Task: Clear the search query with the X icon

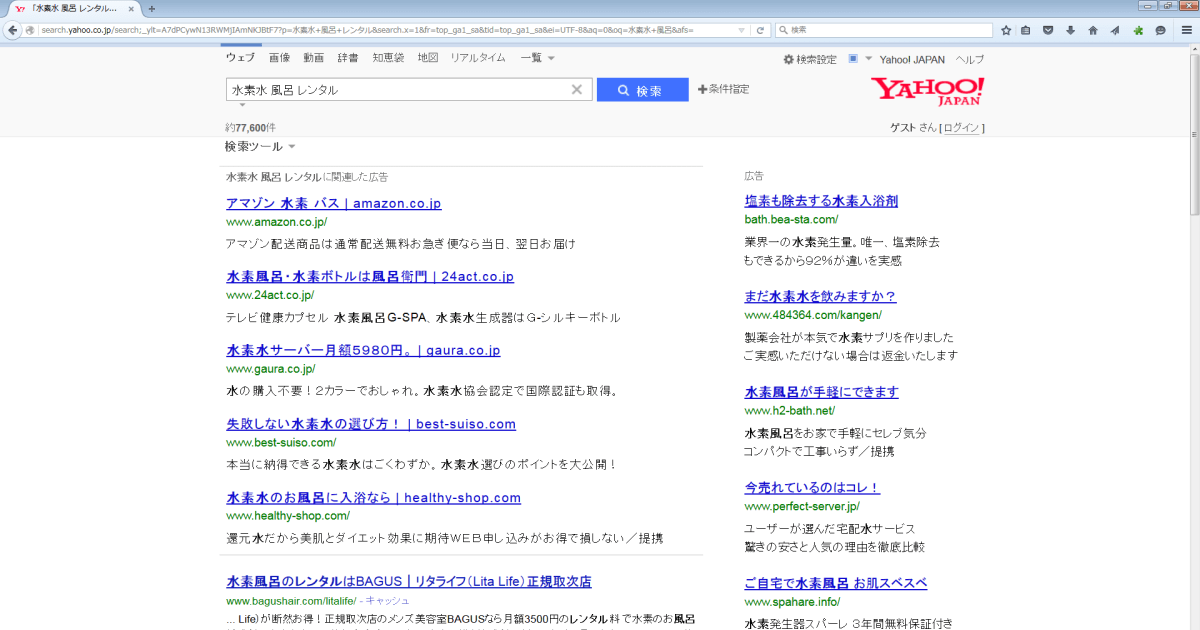Action: click(576, 90)
